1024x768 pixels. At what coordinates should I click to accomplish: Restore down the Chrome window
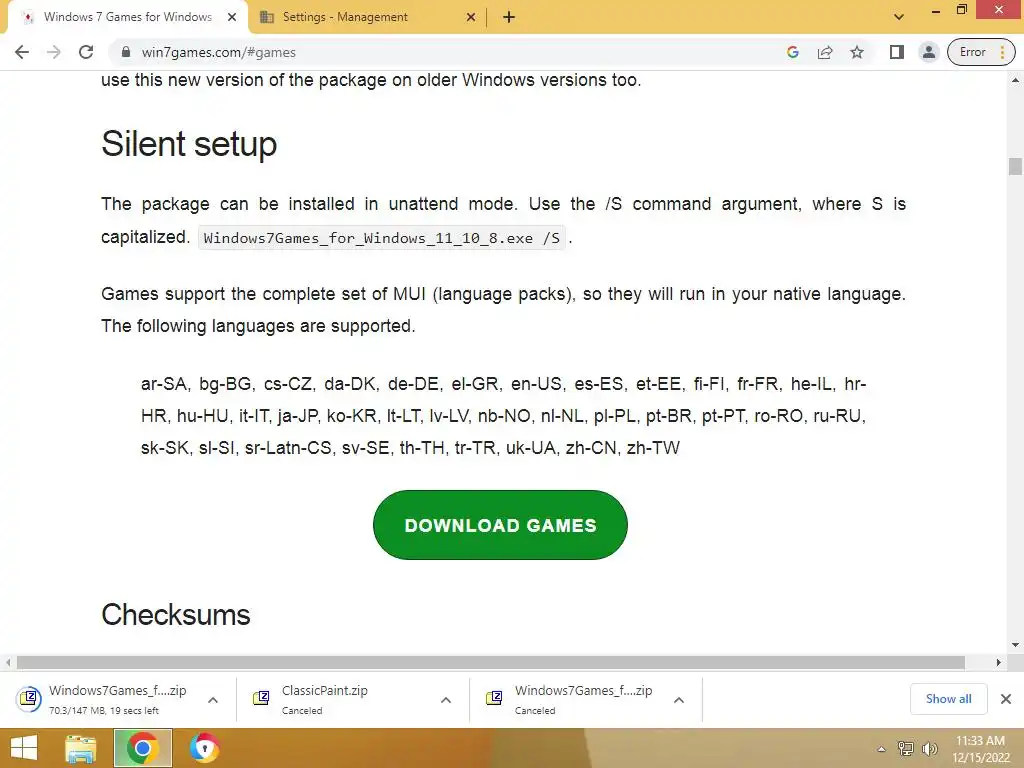pos(961,10)
